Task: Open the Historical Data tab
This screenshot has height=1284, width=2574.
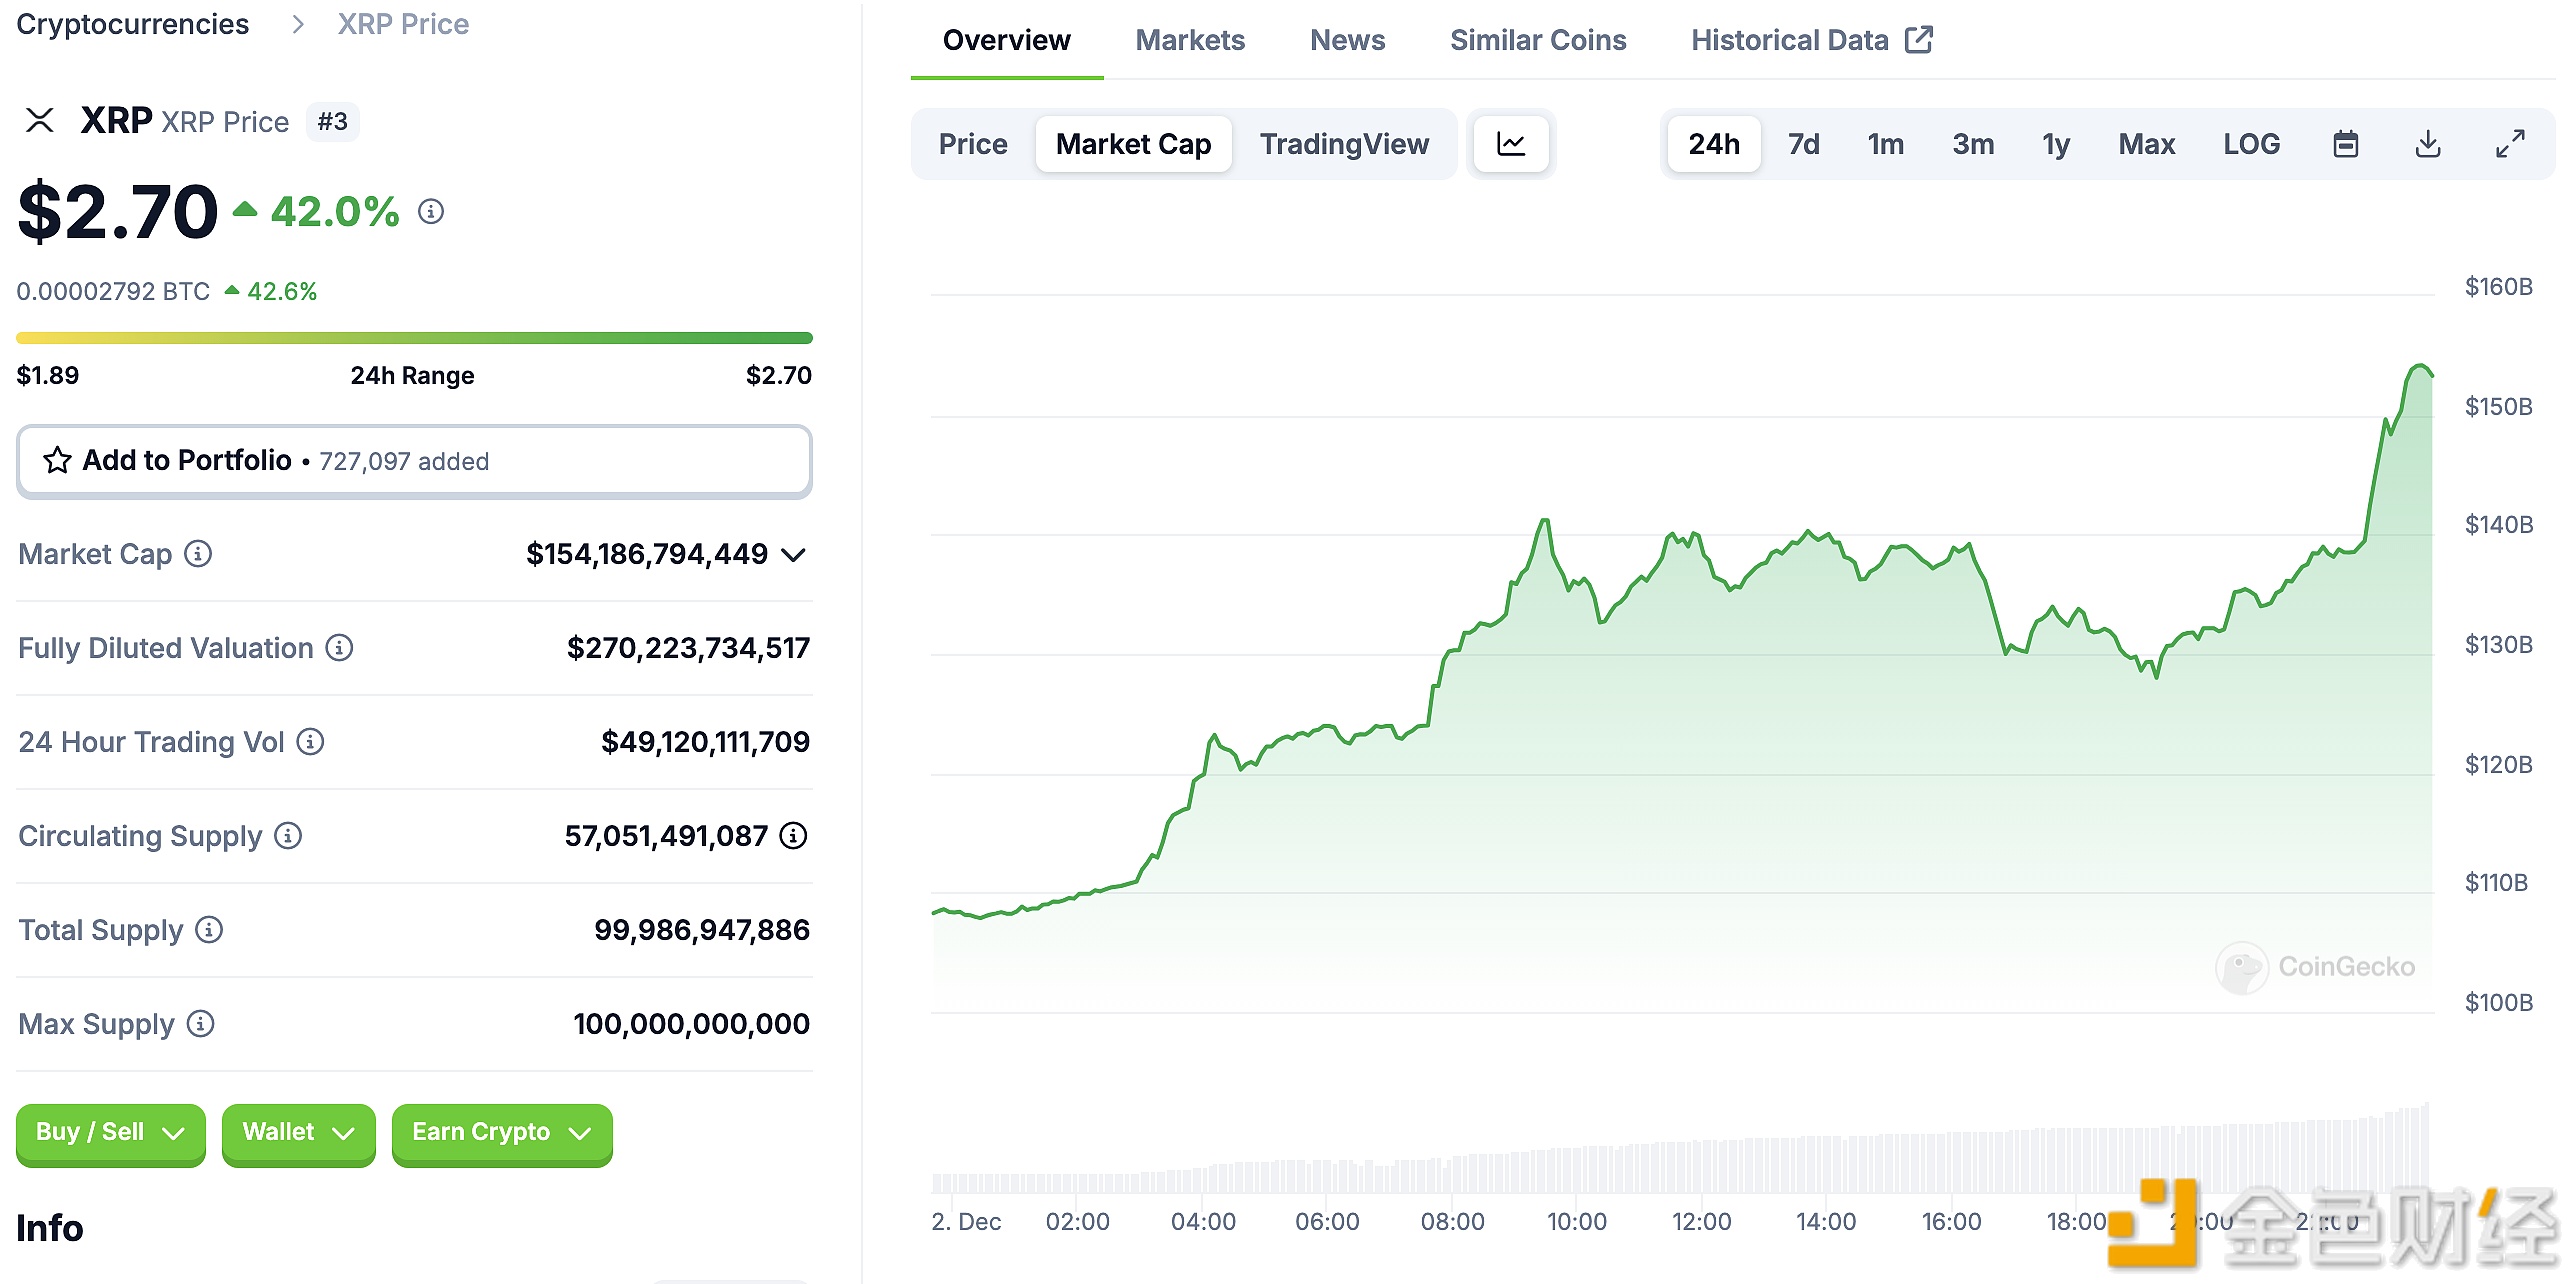Action: (x=1811, y=40)
